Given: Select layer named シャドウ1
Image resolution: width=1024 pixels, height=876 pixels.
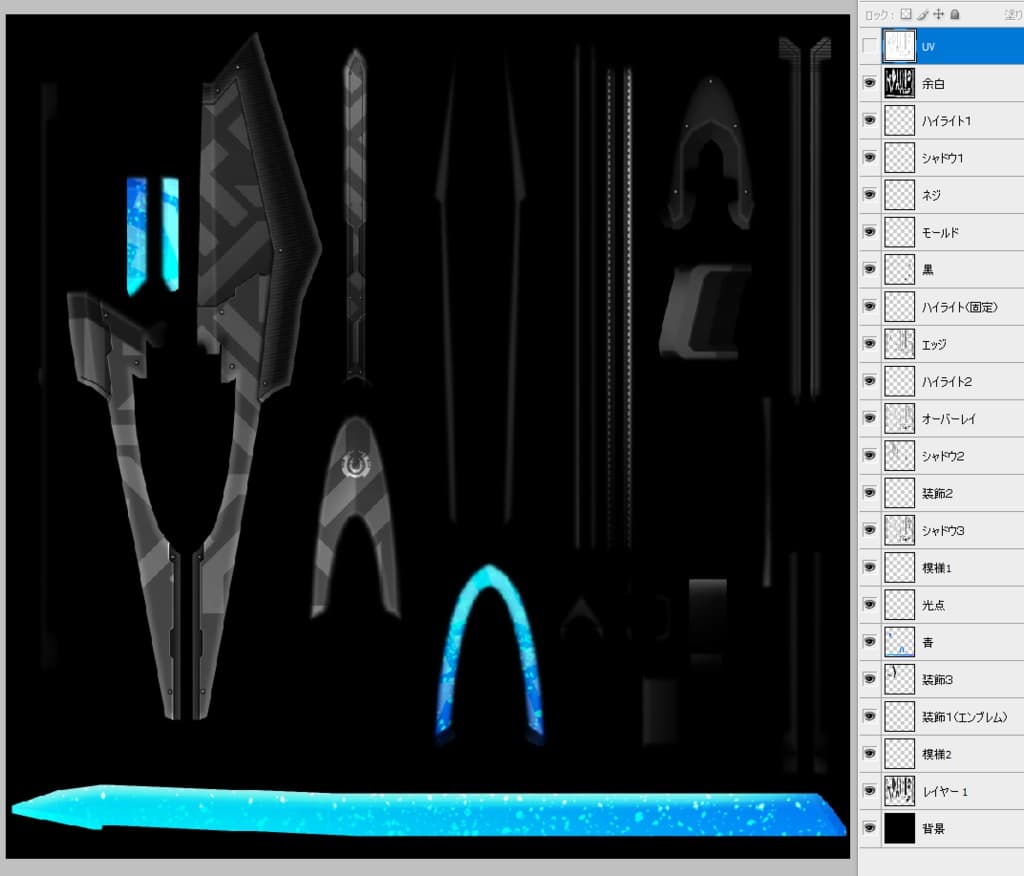Looking at the screenshot, I should [942, 158].
